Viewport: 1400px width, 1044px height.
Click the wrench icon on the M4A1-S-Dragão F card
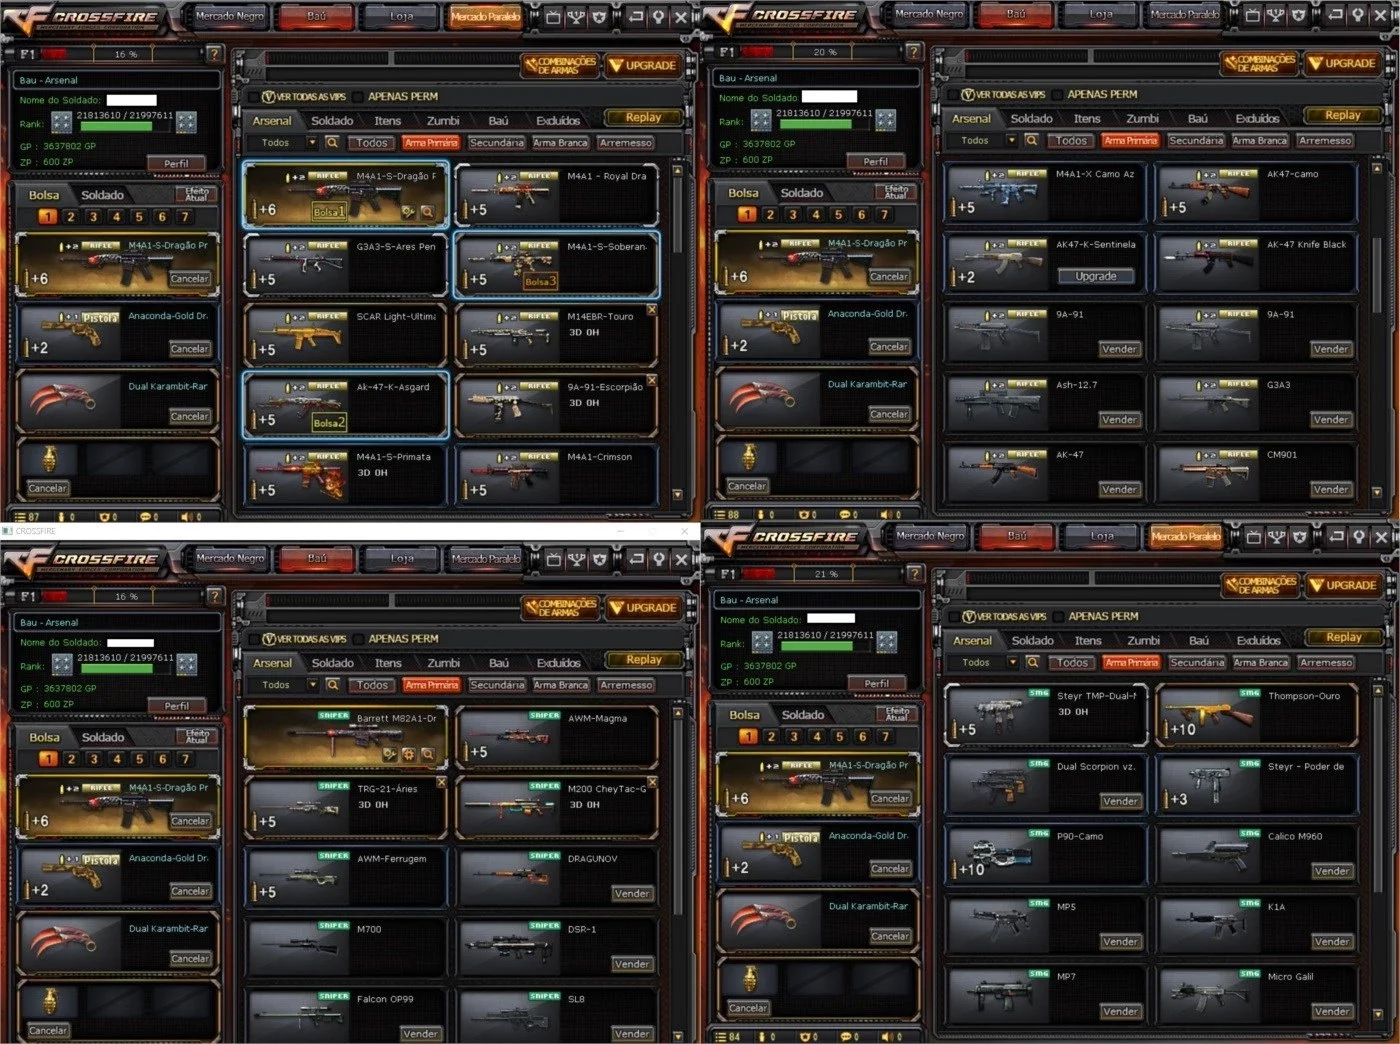click(x=408, y=212)
